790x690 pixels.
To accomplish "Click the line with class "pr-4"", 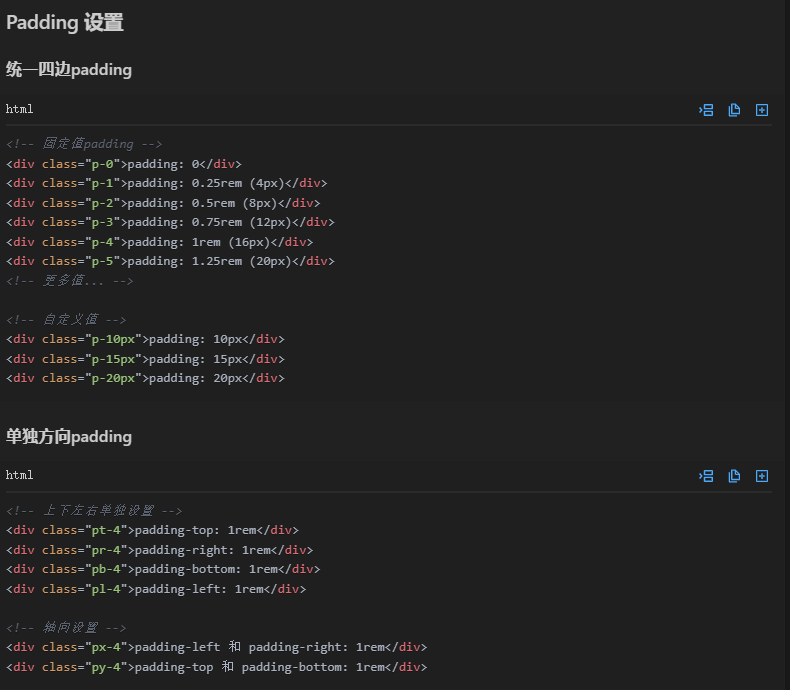I will click(160, 550).
